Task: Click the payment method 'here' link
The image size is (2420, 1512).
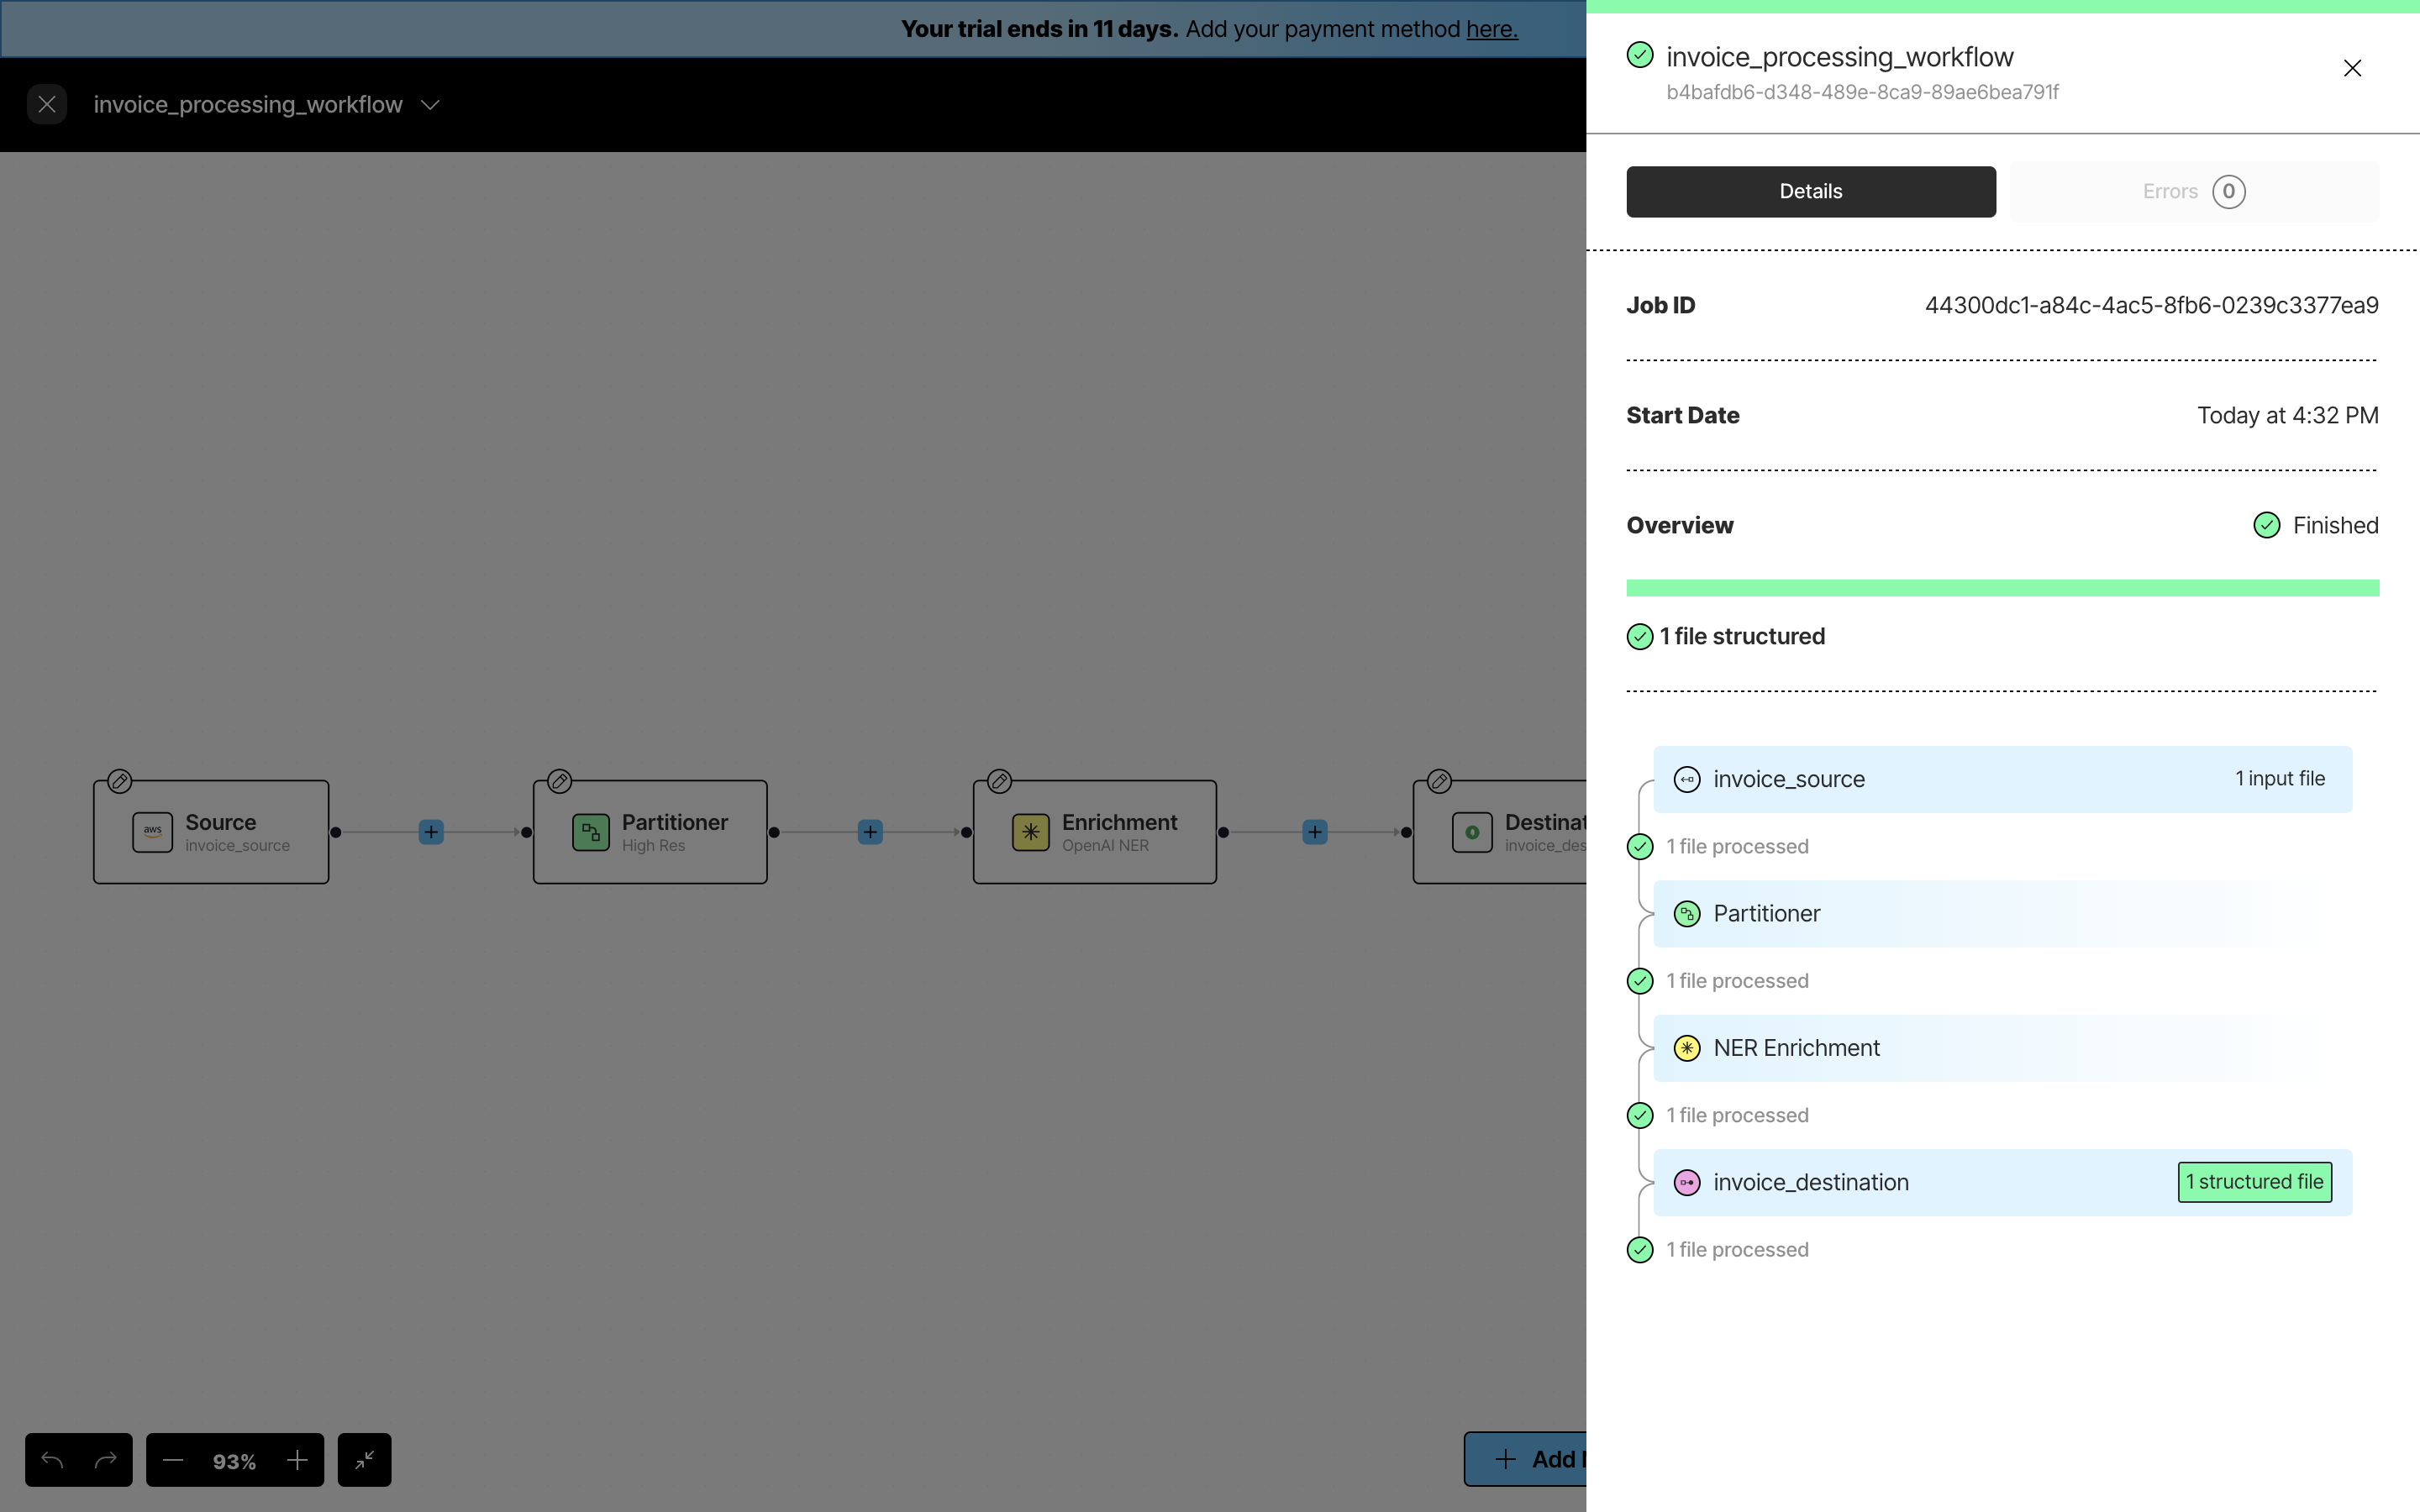Action: 1491,29
